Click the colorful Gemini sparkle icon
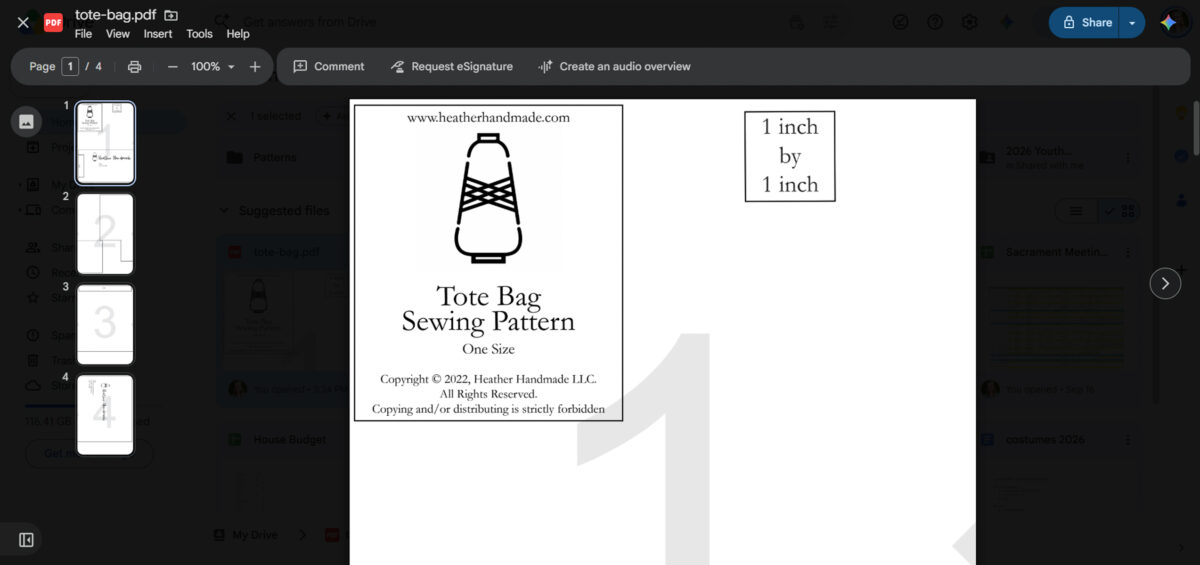This screenshot has height=565, width=1200. coord(1169,22)
